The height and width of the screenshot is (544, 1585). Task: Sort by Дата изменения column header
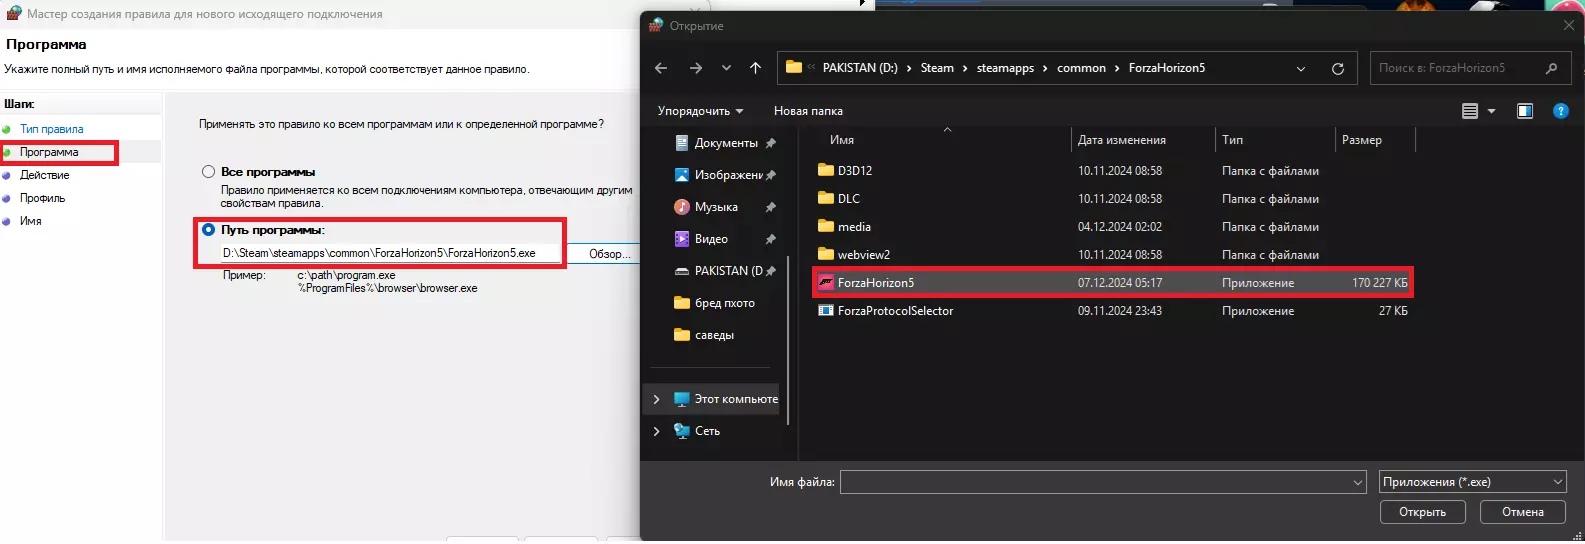[x=1122, y=140]
